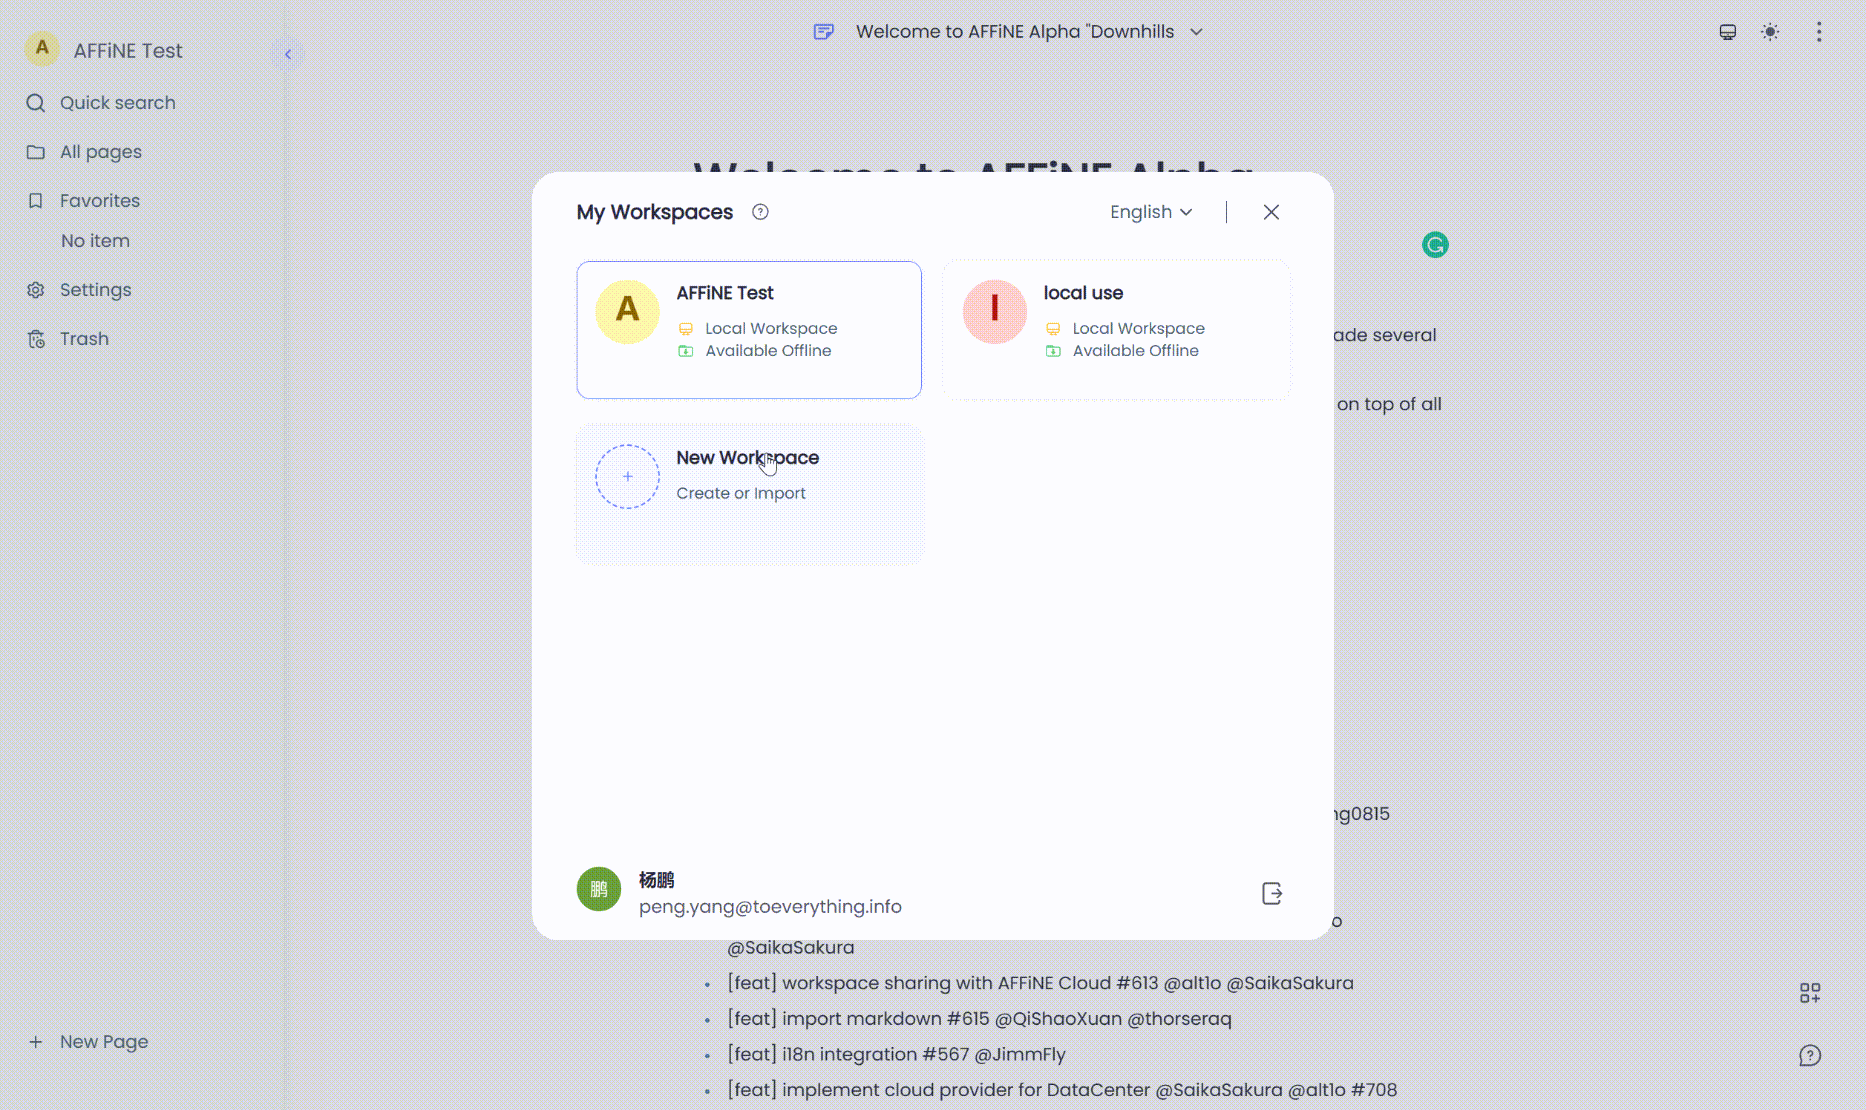Click the implement cloud provider line
This screenshot has height=1110, width=1866.
pyautogui.click(x=1062, y=1090)
